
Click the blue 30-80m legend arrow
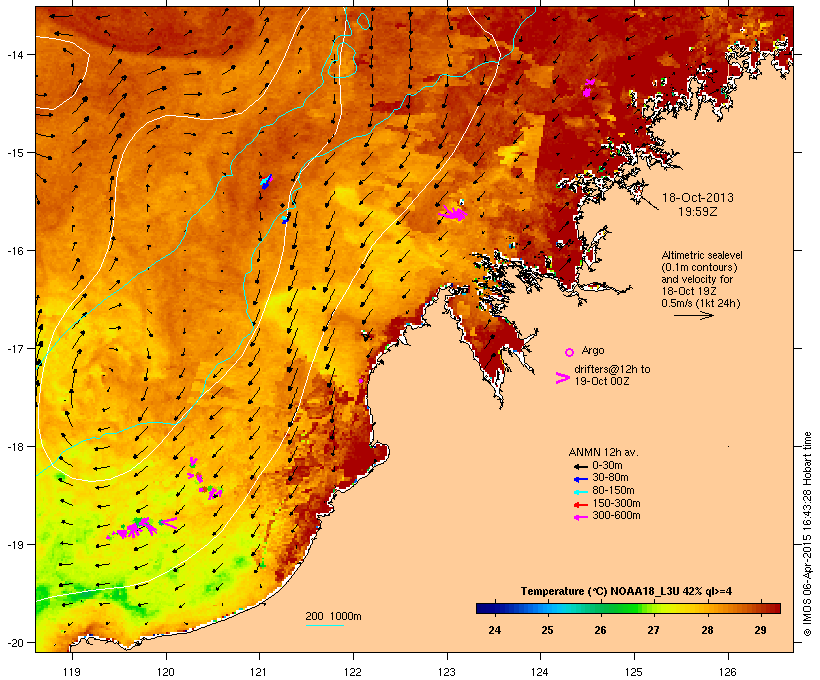[x=580, y=479]
